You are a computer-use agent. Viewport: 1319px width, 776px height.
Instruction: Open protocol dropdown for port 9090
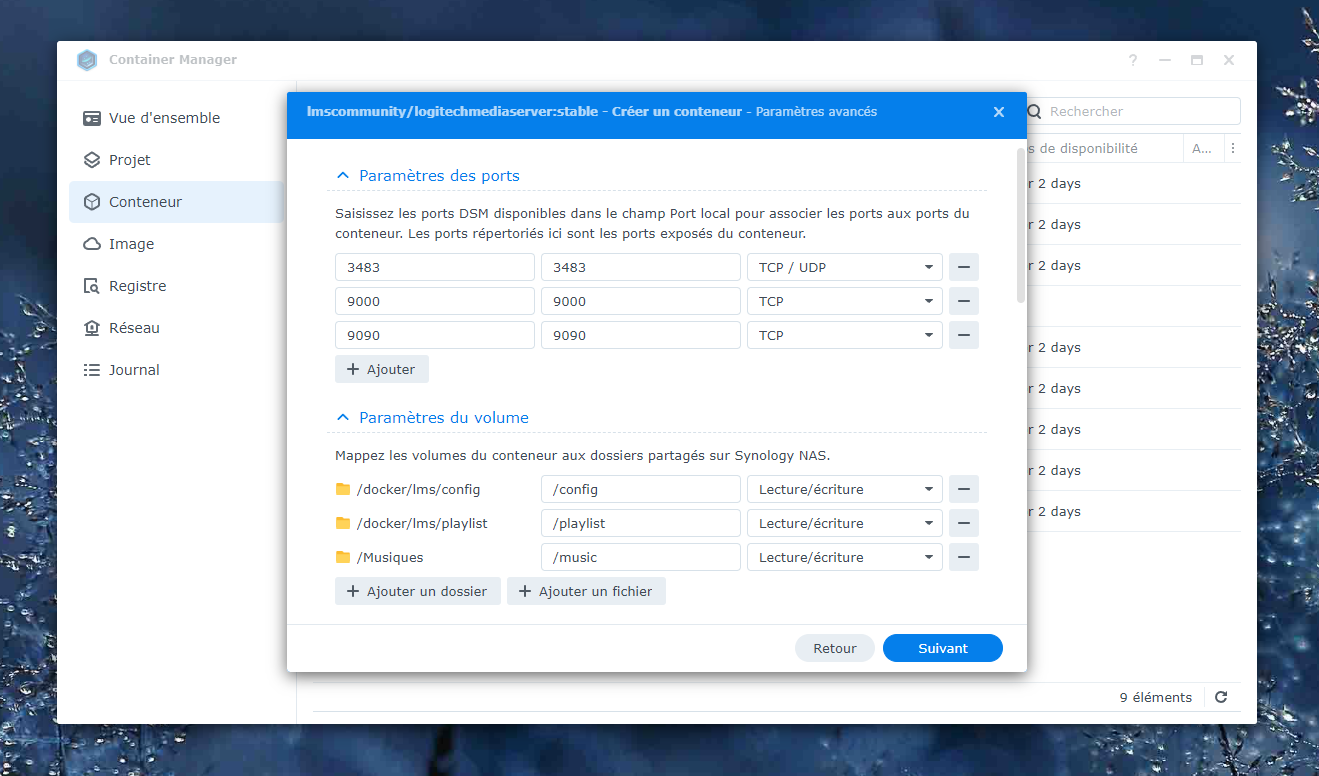[x=845, y=335]
